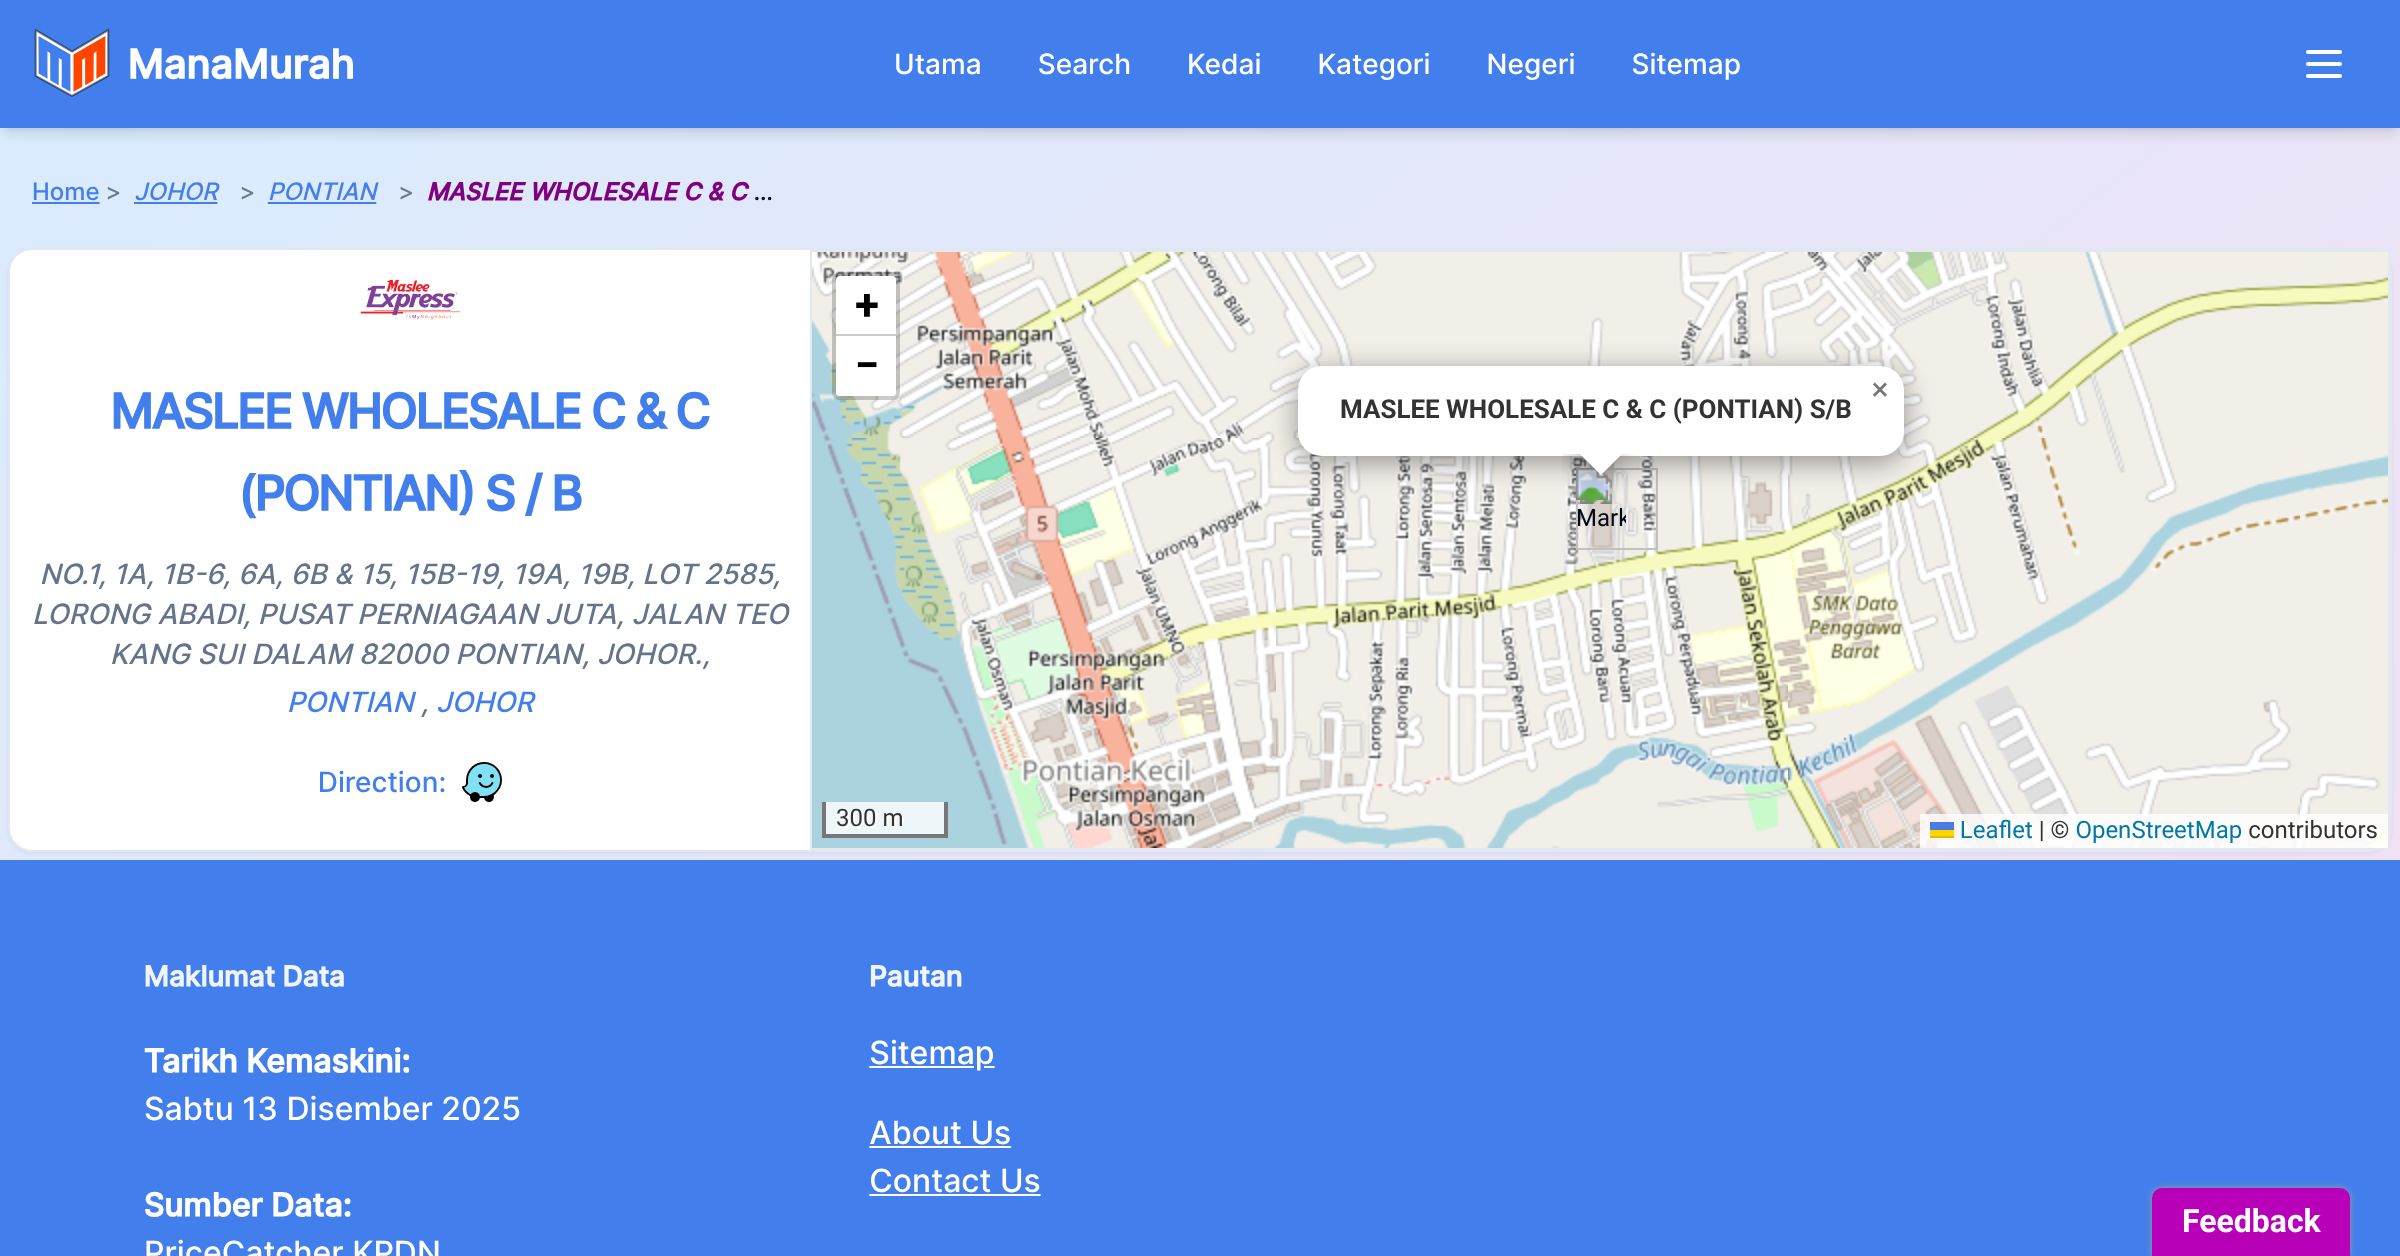Screen dimensions: 2400x1256
Task: Open Negeri navigation item
Action: [x=1530, y=64]
